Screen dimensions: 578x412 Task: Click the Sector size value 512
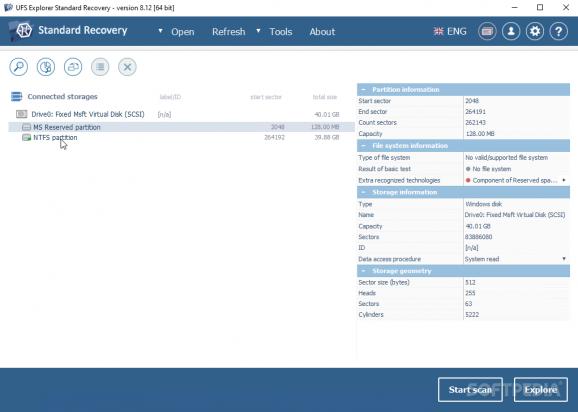[470, 282]
